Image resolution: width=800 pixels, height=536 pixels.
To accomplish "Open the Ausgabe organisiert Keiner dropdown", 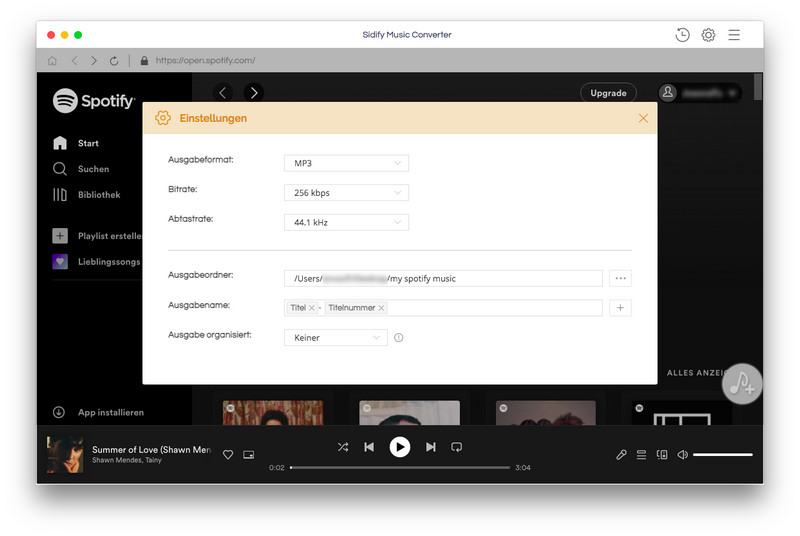I will tap(335, 338).
